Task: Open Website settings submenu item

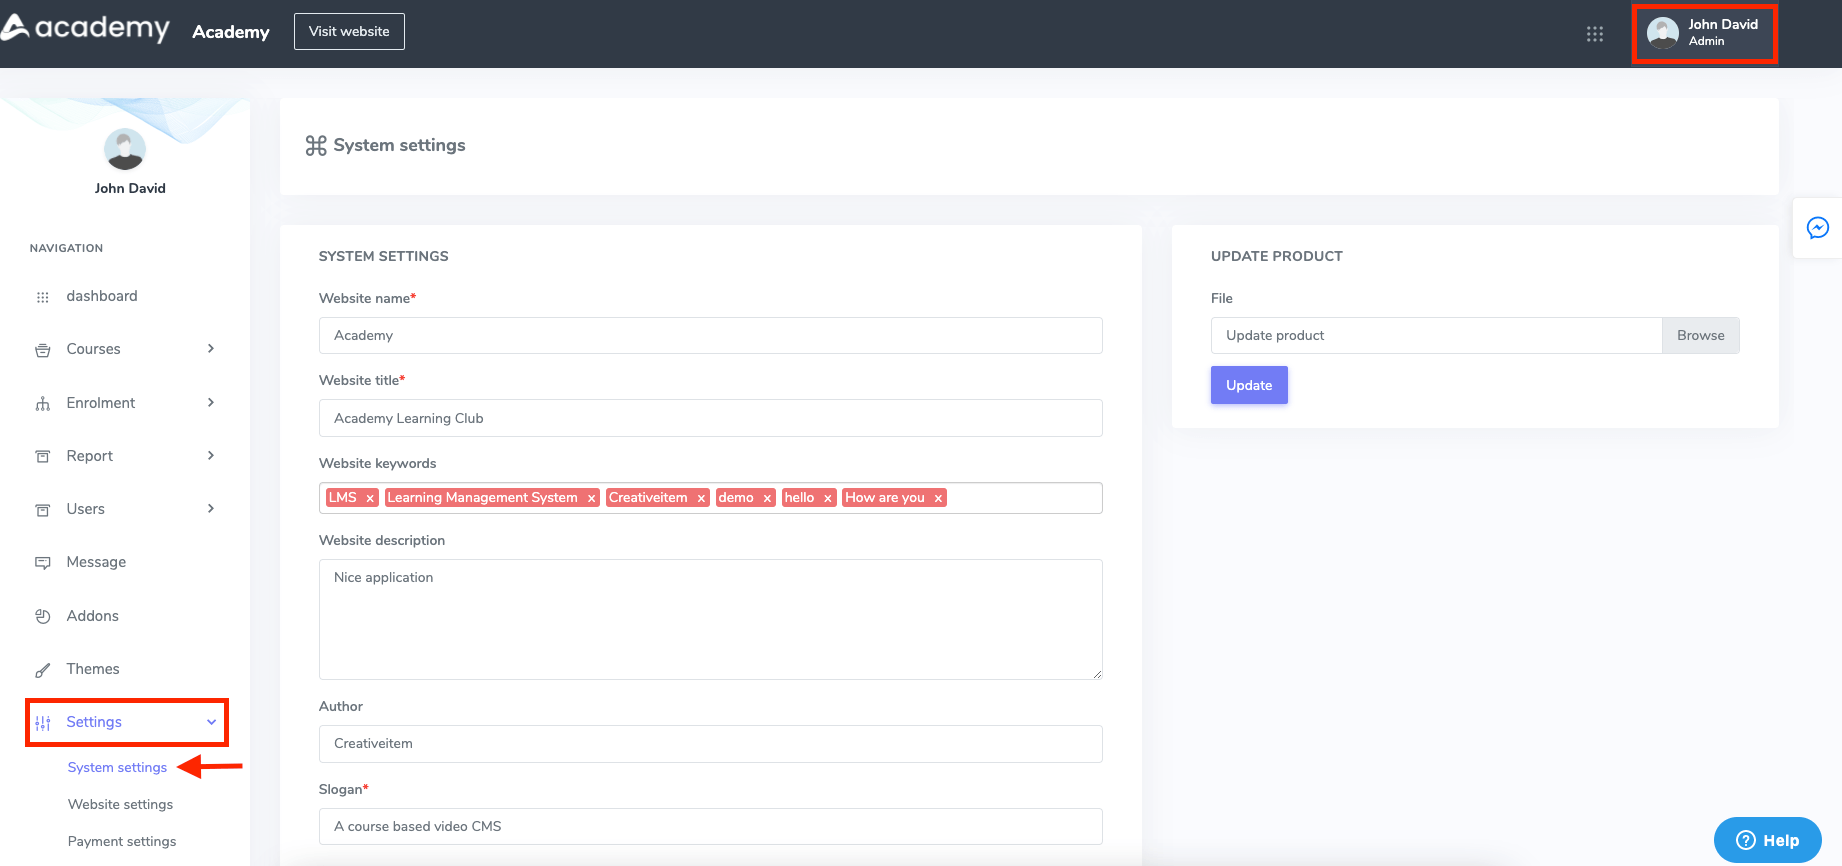Action: pos(120,804)
